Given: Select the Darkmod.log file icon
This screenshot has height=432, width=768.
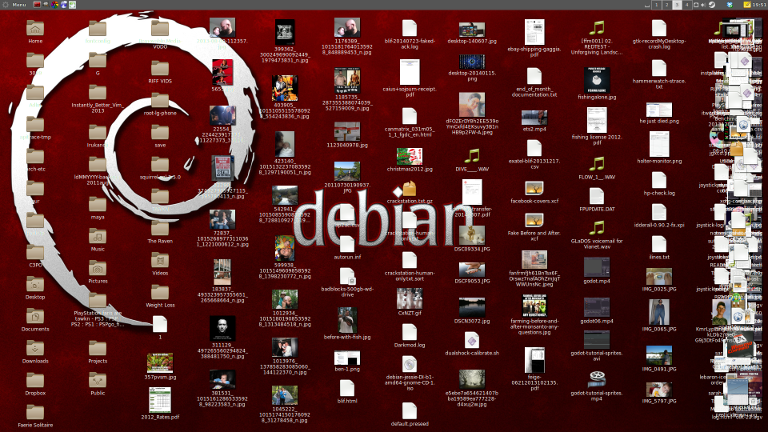Looking at the screenshot, I should 409,332.
